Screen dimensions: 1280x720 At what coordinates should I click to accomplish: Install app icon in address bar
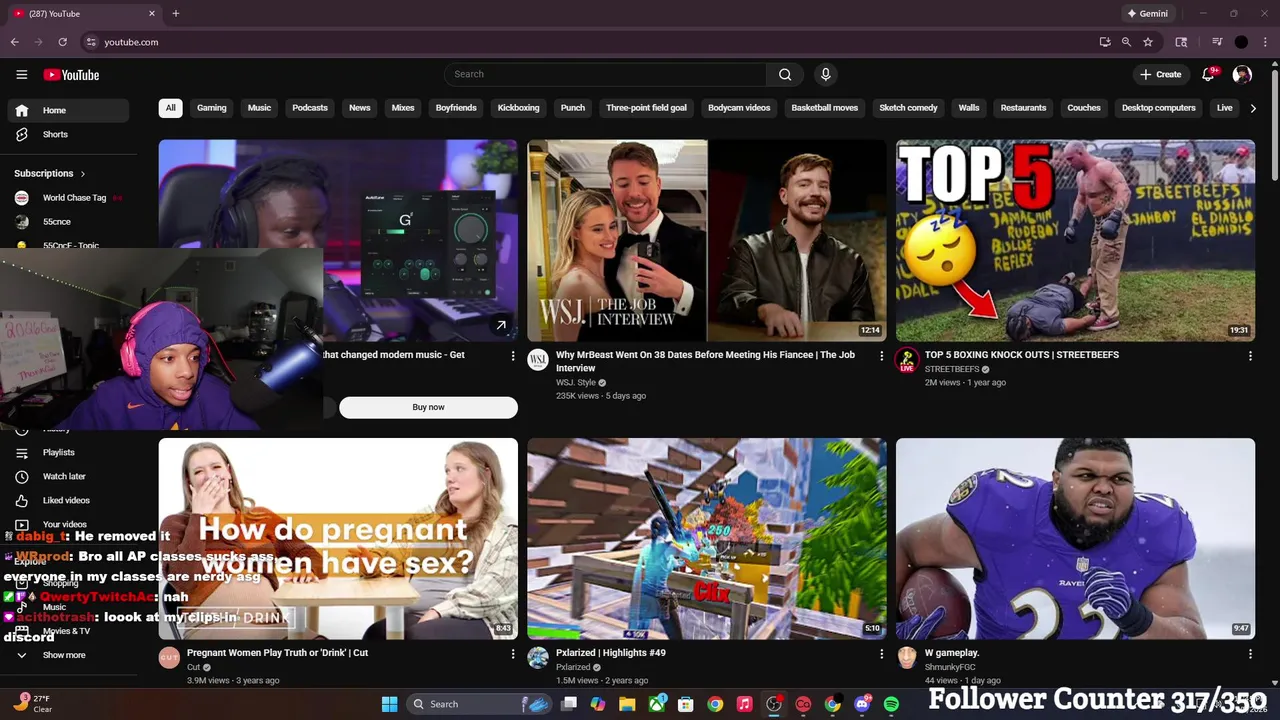[1105, 42]
